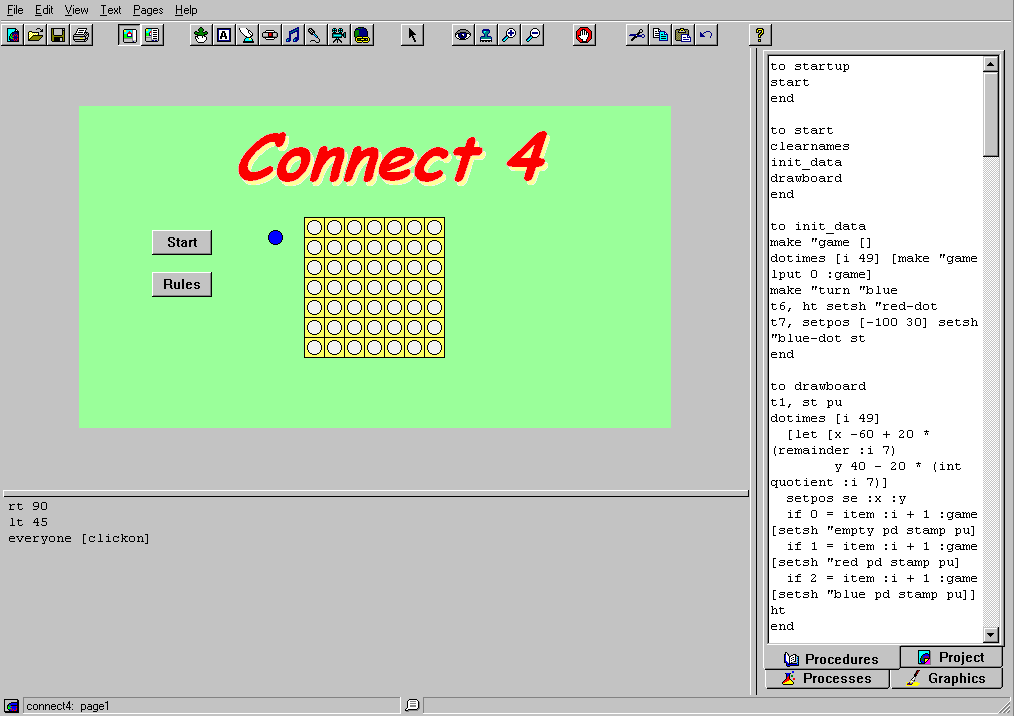Select the eye tool in toolbar
Image resolution: width=1014 pixels, height=716 pixels.
point(462,35)
